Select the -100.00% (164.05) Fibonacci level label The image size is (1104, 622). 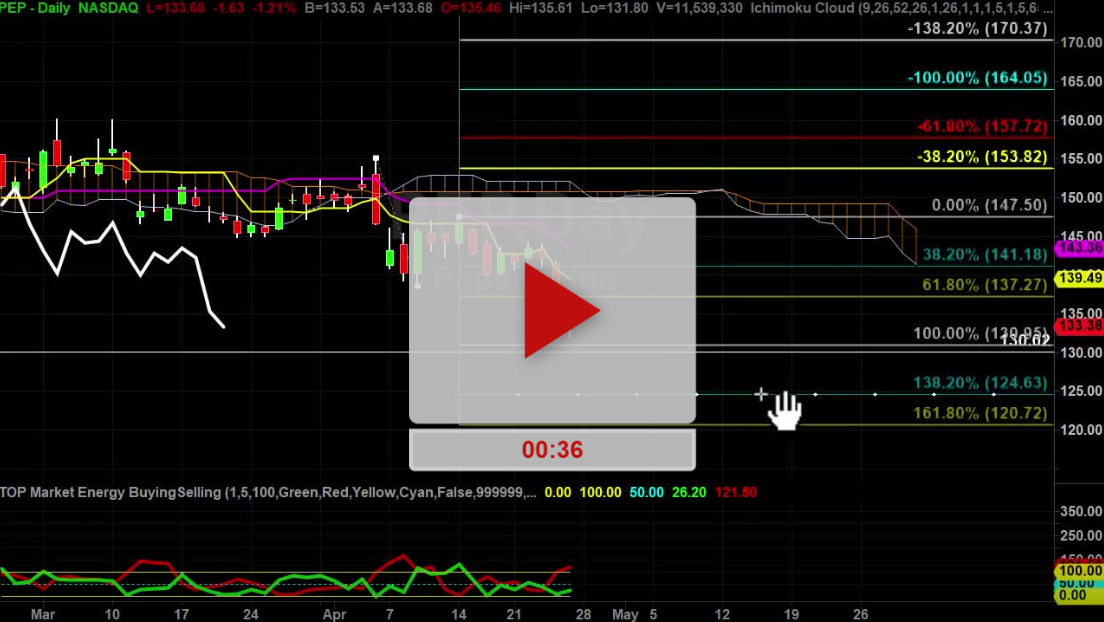(x=977, y=77)
